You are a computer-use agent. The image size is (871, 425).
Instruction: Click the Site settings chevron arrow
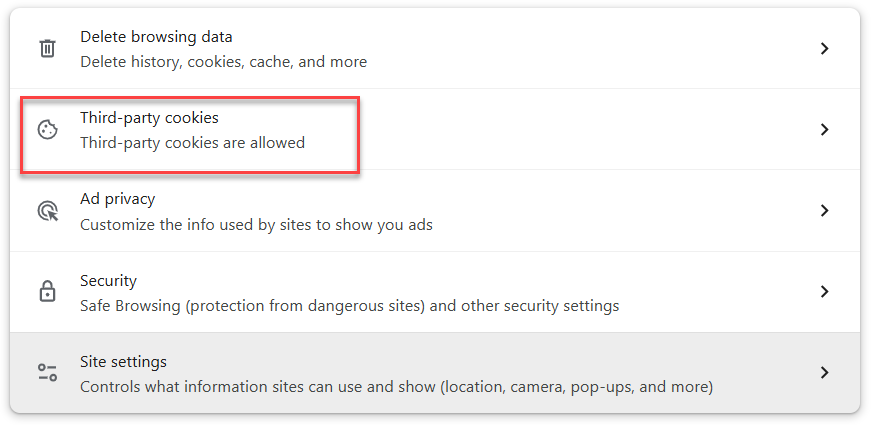point(824,373)
